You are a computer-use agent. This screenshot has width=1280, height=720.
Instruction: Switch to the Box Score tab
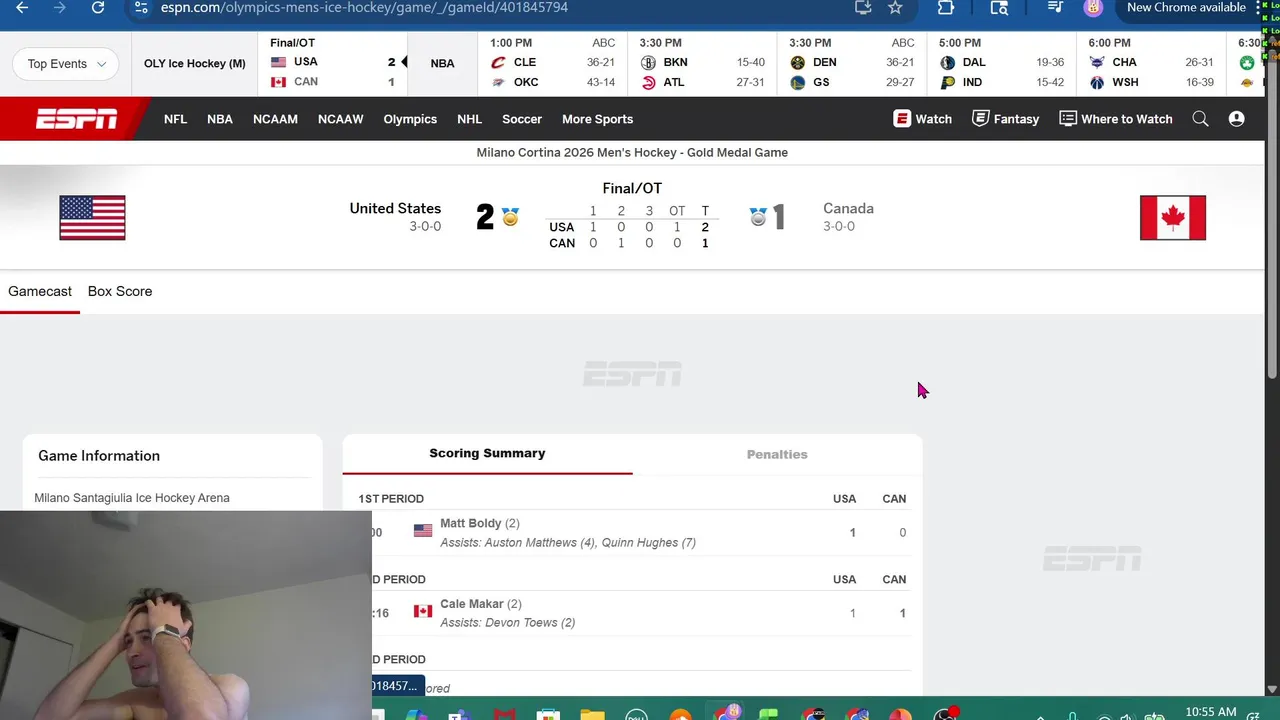[120, 291]
